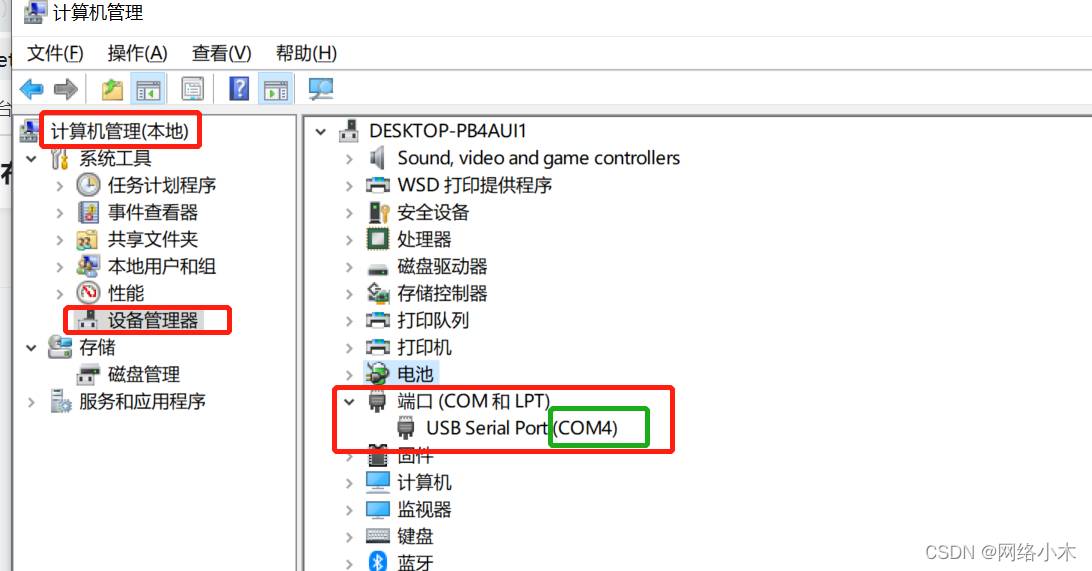Select 设备管理器 in the left tree
The width and height of the screenshot is (1092, 571).
(x=153, y=320)
